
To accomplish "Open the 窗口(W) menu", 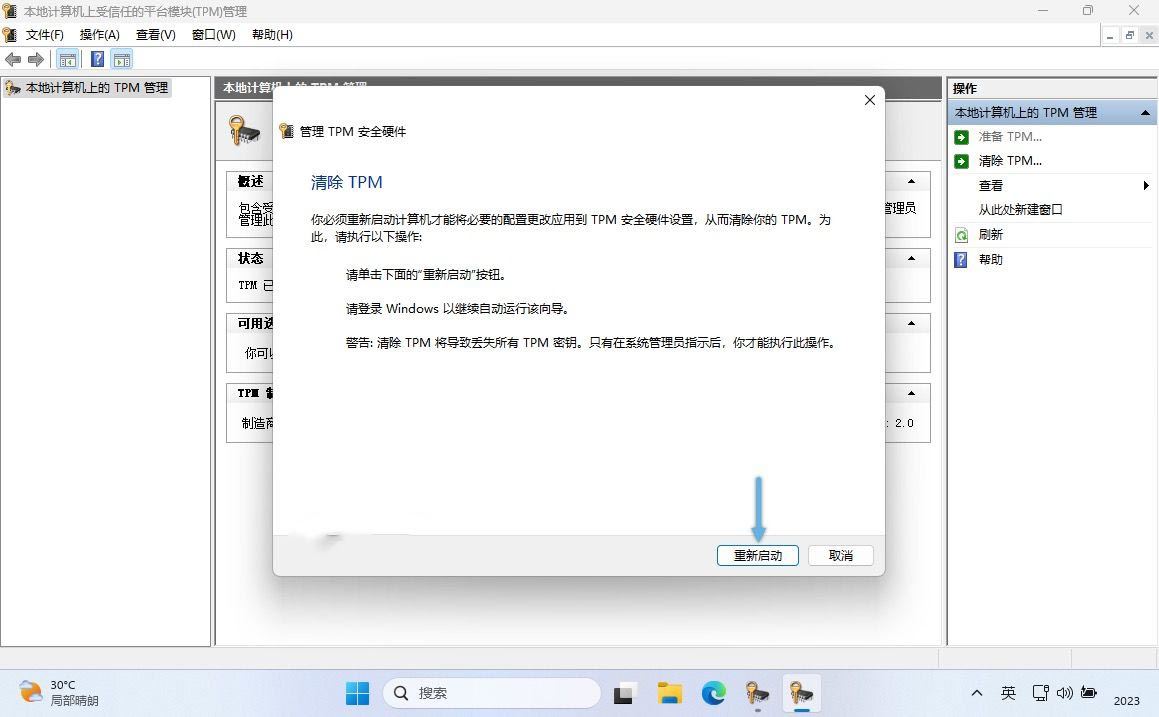I will pos(213,35).
